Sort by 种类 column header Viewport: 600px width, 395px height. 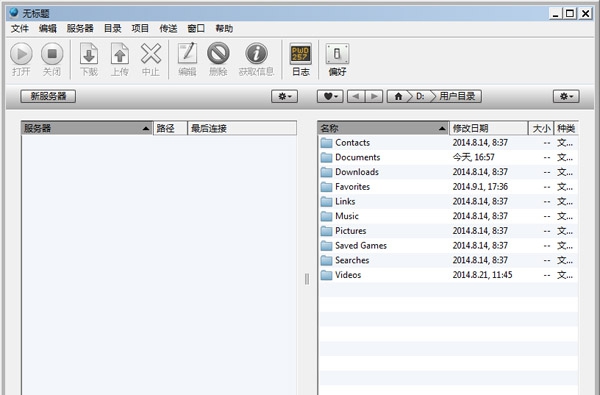(566, 128)
